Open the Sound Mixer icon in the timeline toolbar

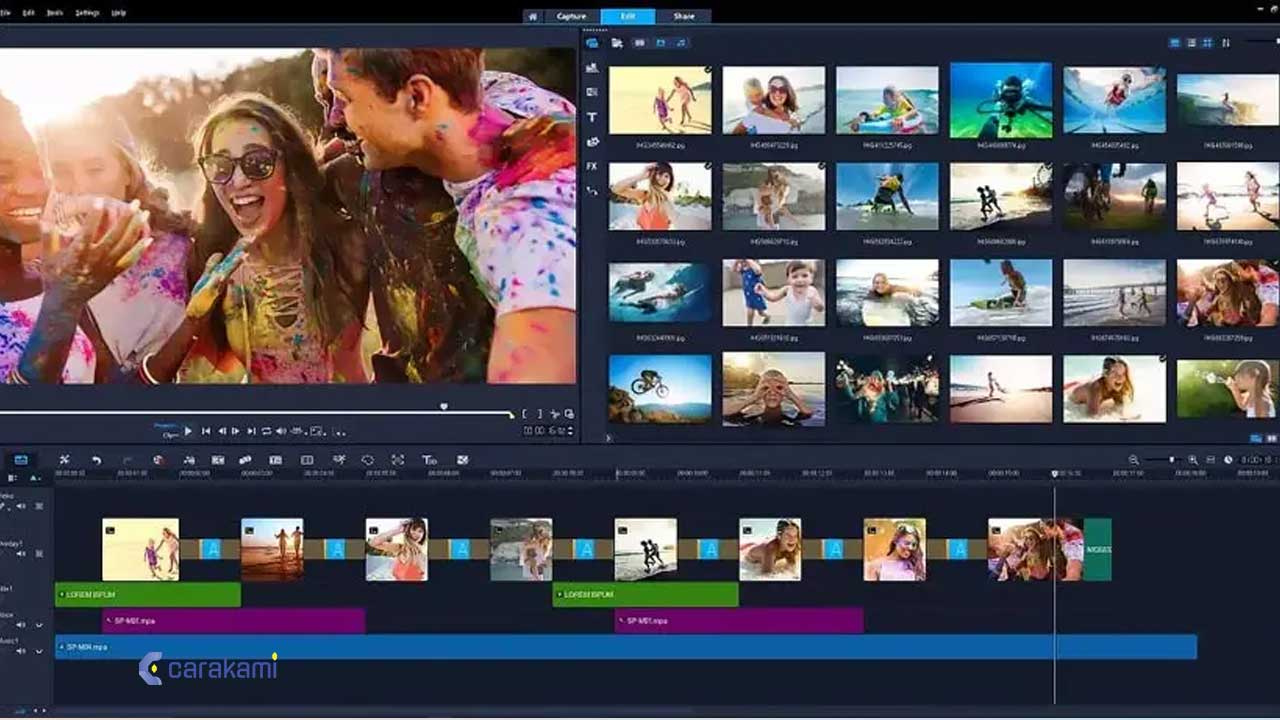pos(190,460)
